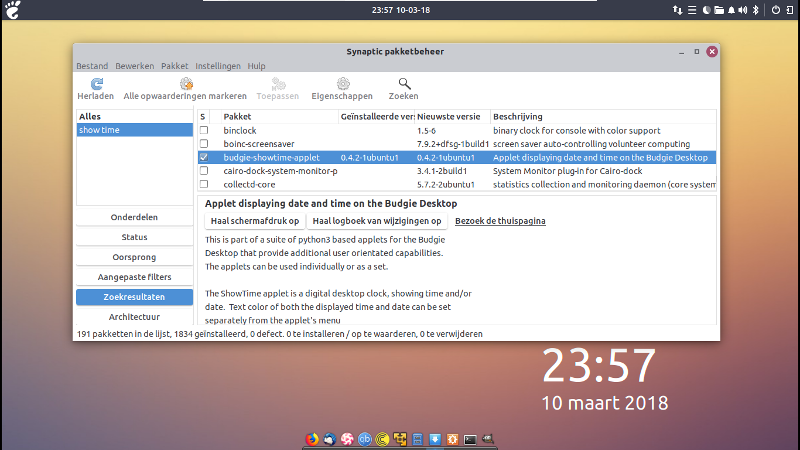The height and width of the screenshot is (450, 800).
Task: Select the Zoekresultaten view button
Action: tap(134, 297)
